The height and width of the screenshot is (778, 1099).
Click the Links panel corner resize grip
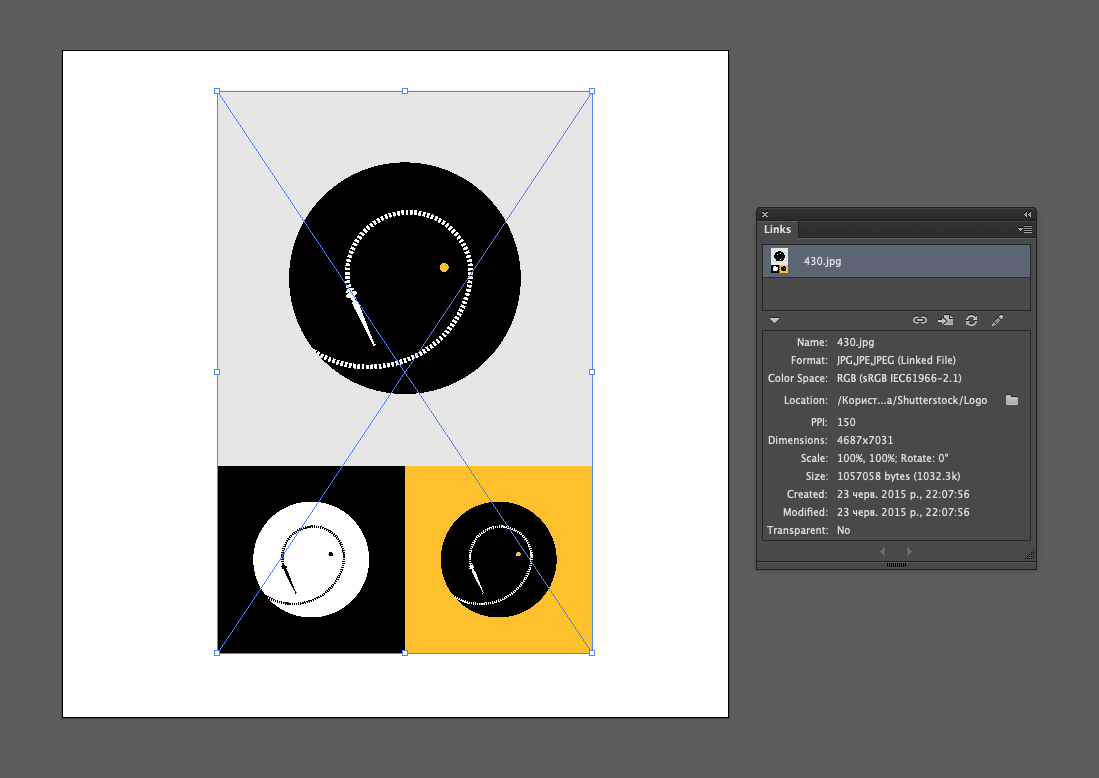(1029, 555)
